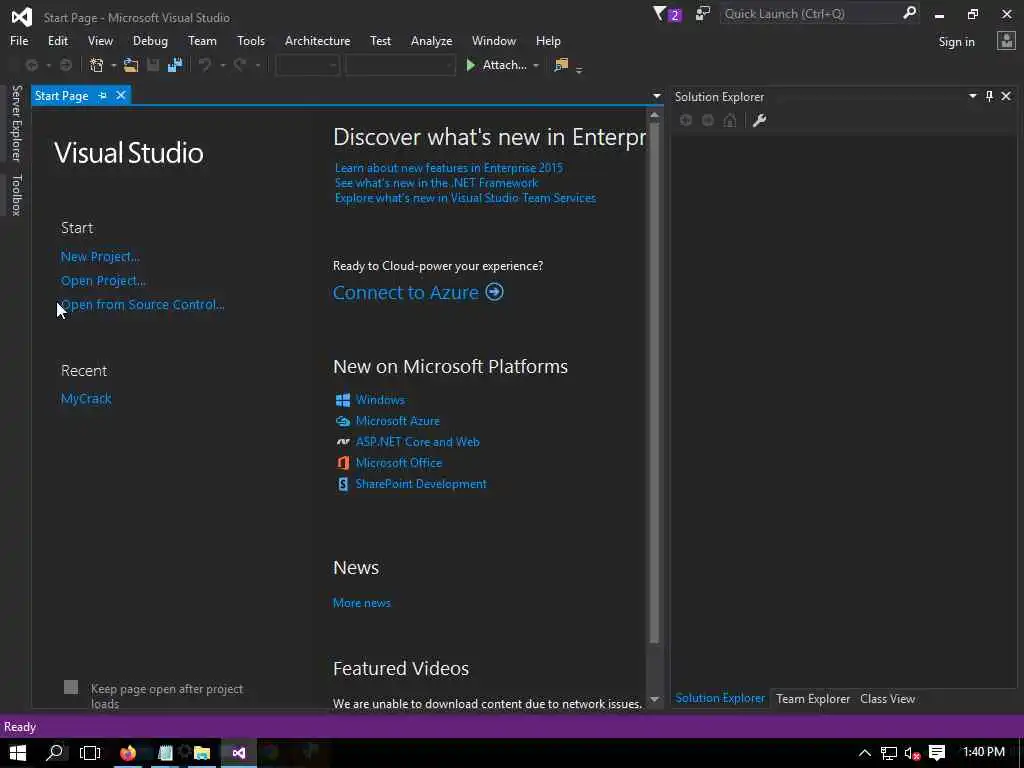The height and width of the screenshot is (768, 1024).
Task: Switch to the Team Explorer tab
Action: coord(813,698)
